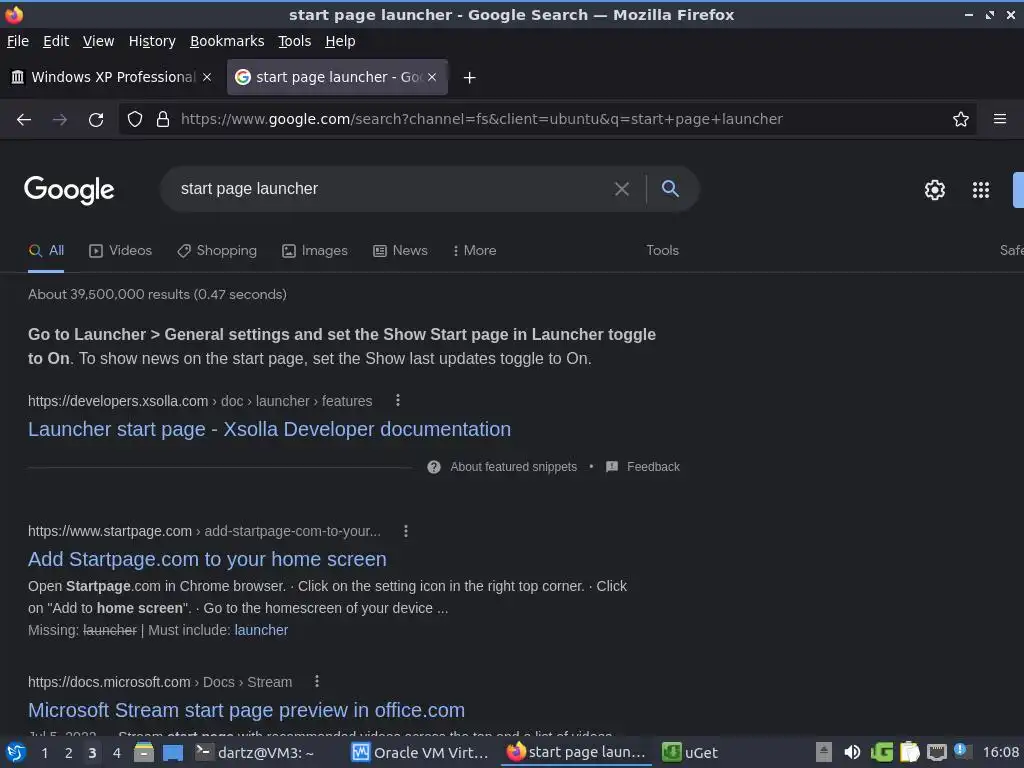This screenshot has width=1024, height=768.
Task: Open options dots for the startpage.com result
Action: tap(406, 531)
